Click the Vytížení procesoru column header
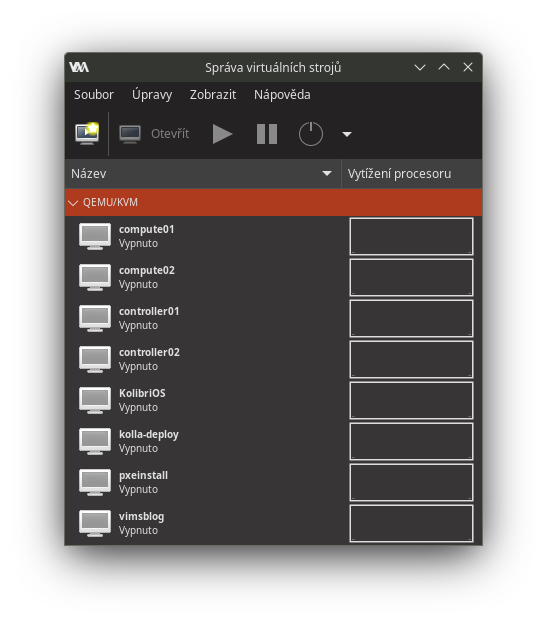Viewport: 547px width, 622px height. tap(412, 173)
